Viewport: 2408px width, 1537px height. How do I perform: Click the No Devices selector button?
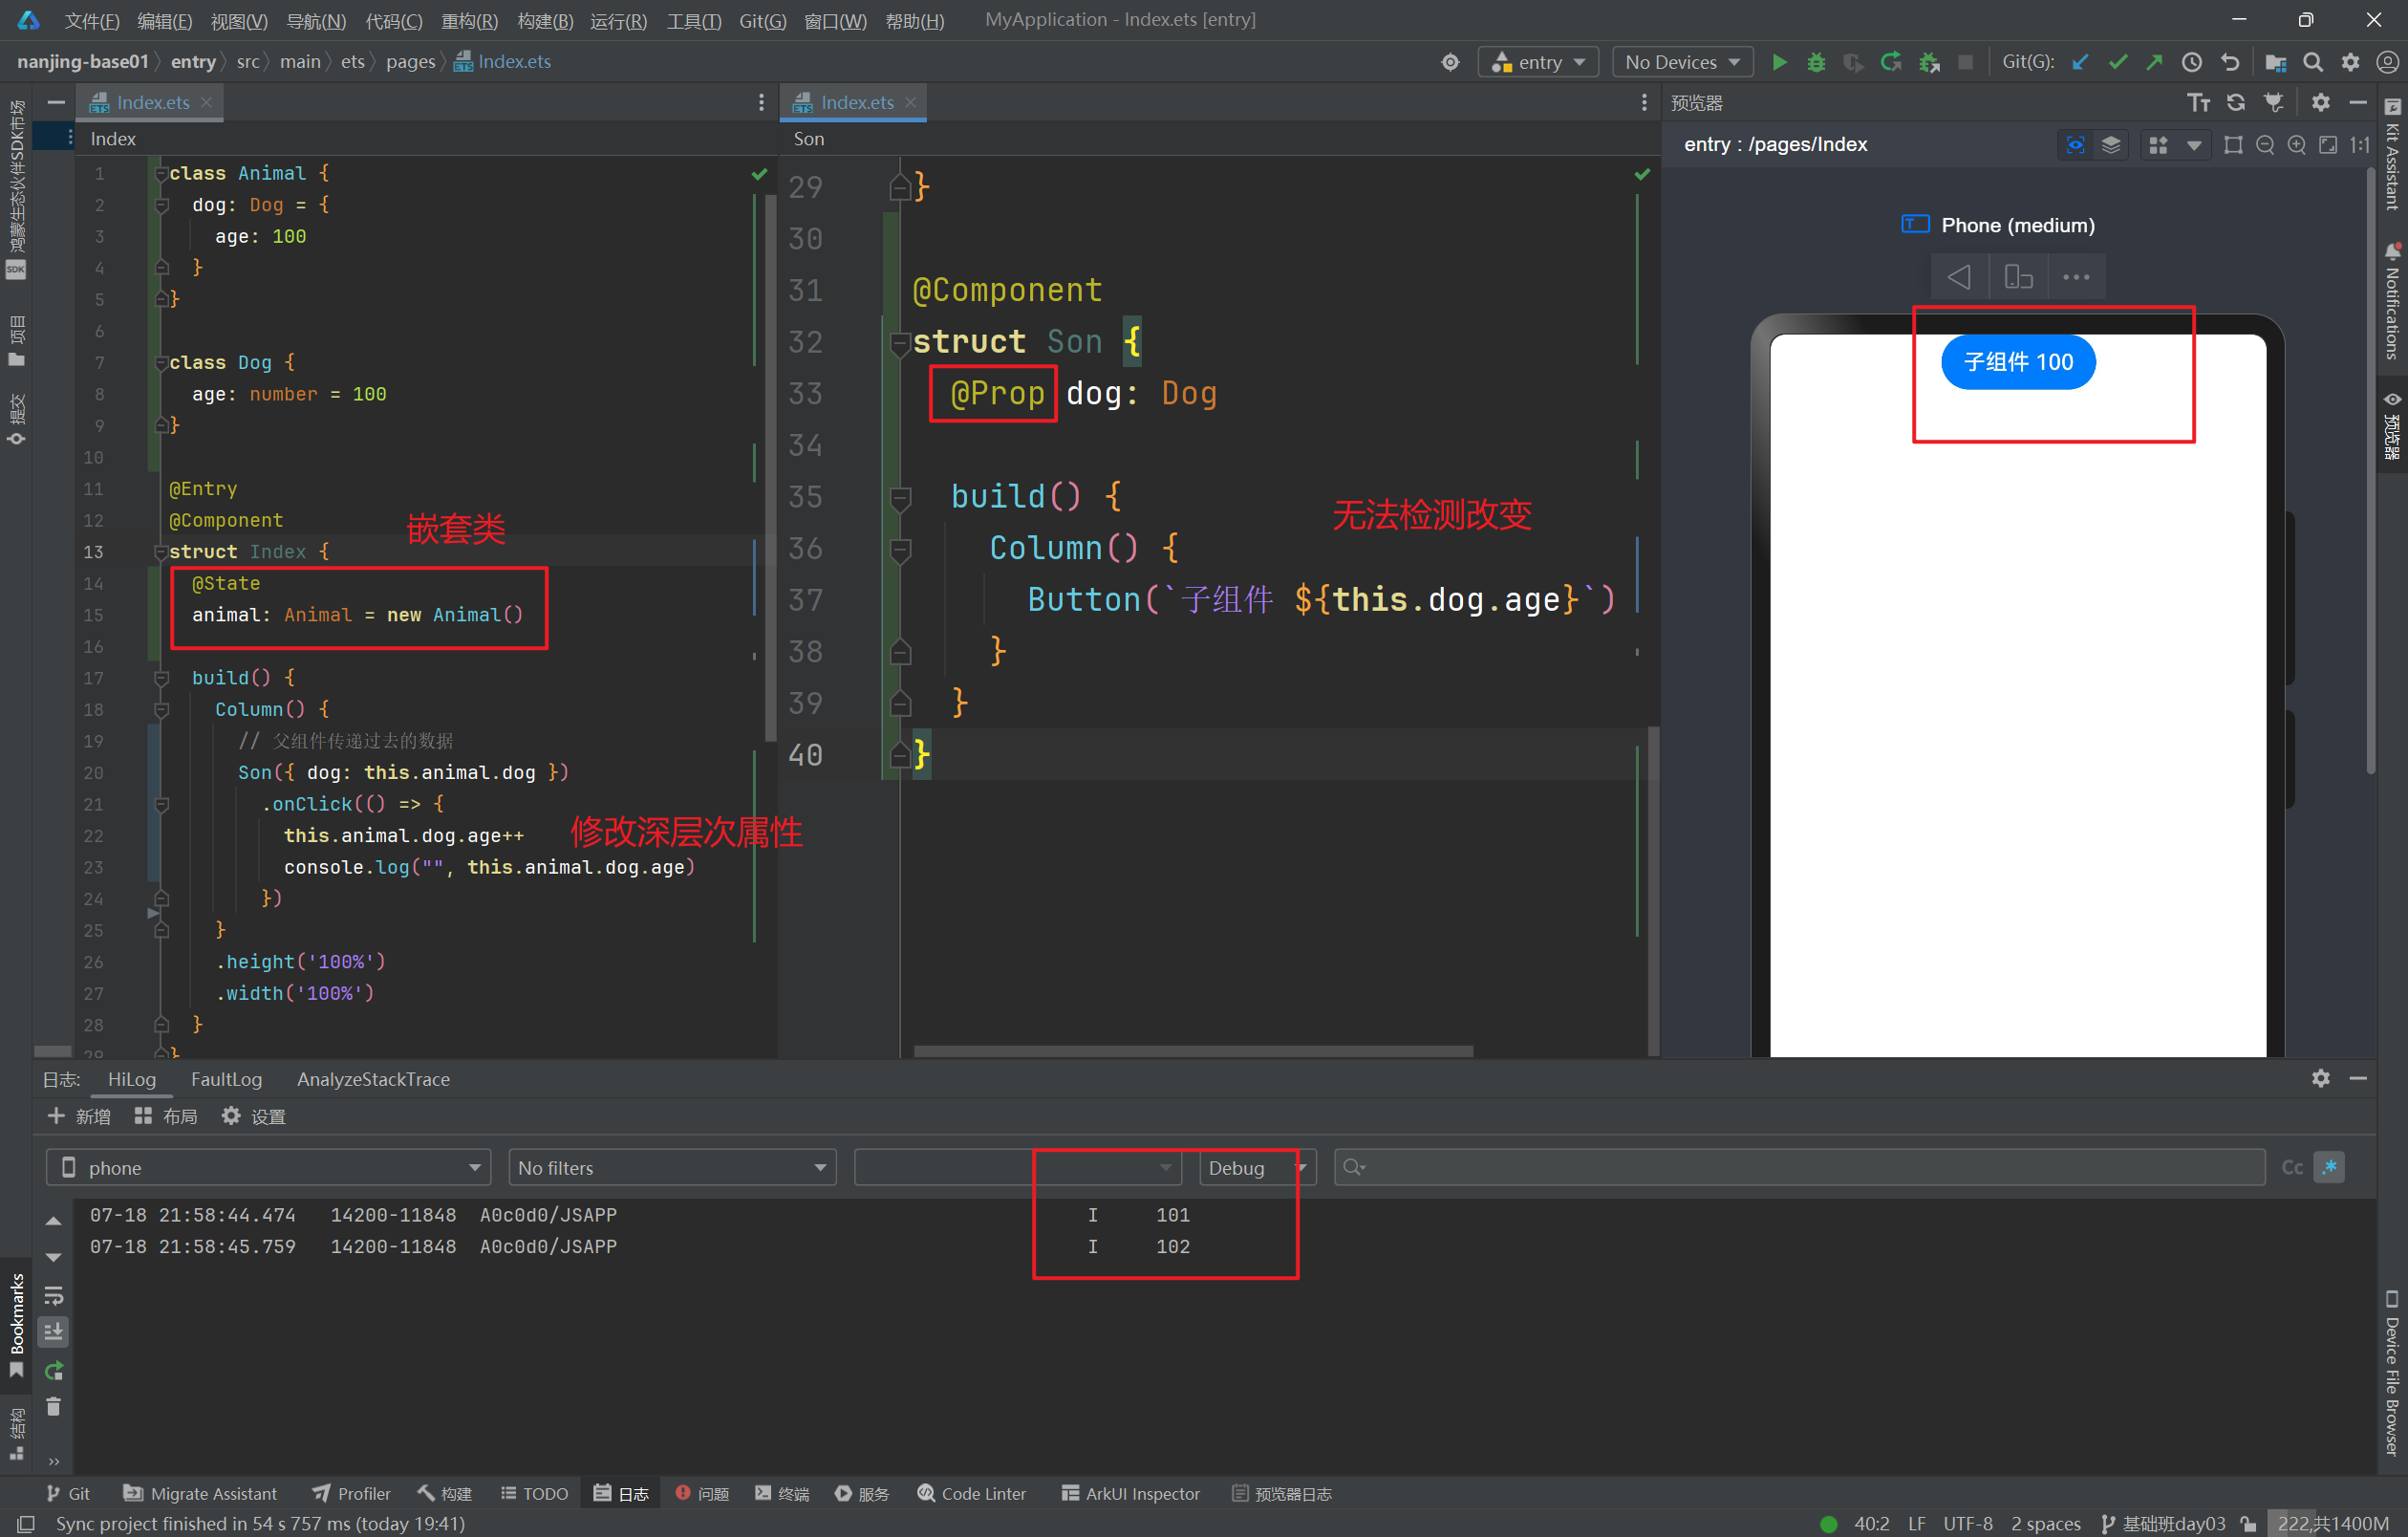(x=1678, y=63)
